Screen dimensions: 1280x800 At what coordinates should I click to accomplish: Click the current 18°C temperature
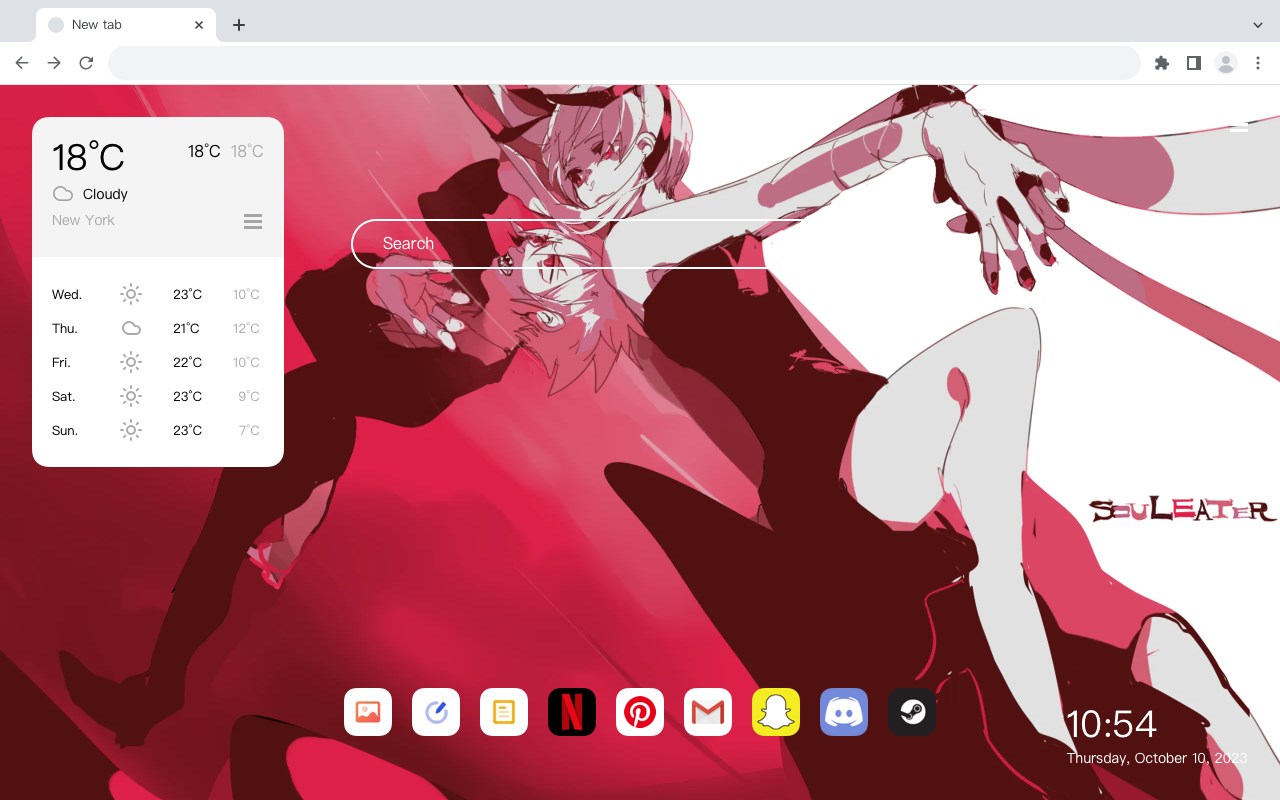tap(88, 157)
